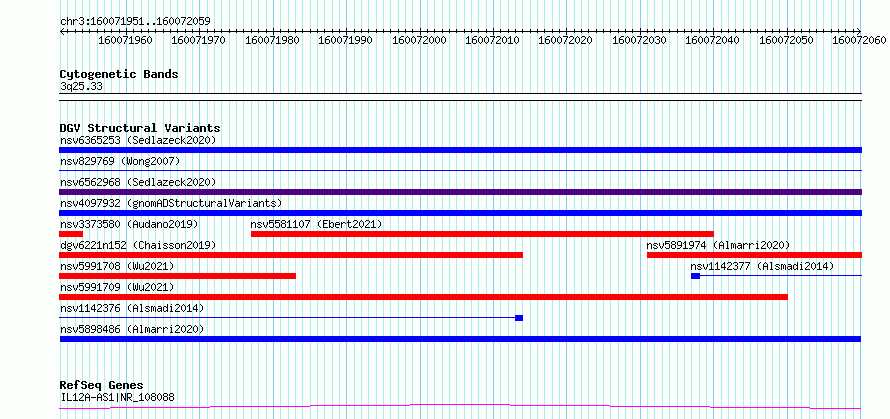The height and width of the screenshot is (419, 890).
Task: Open the nsv829769 (Wong2007) label
Action: [120, 161]
